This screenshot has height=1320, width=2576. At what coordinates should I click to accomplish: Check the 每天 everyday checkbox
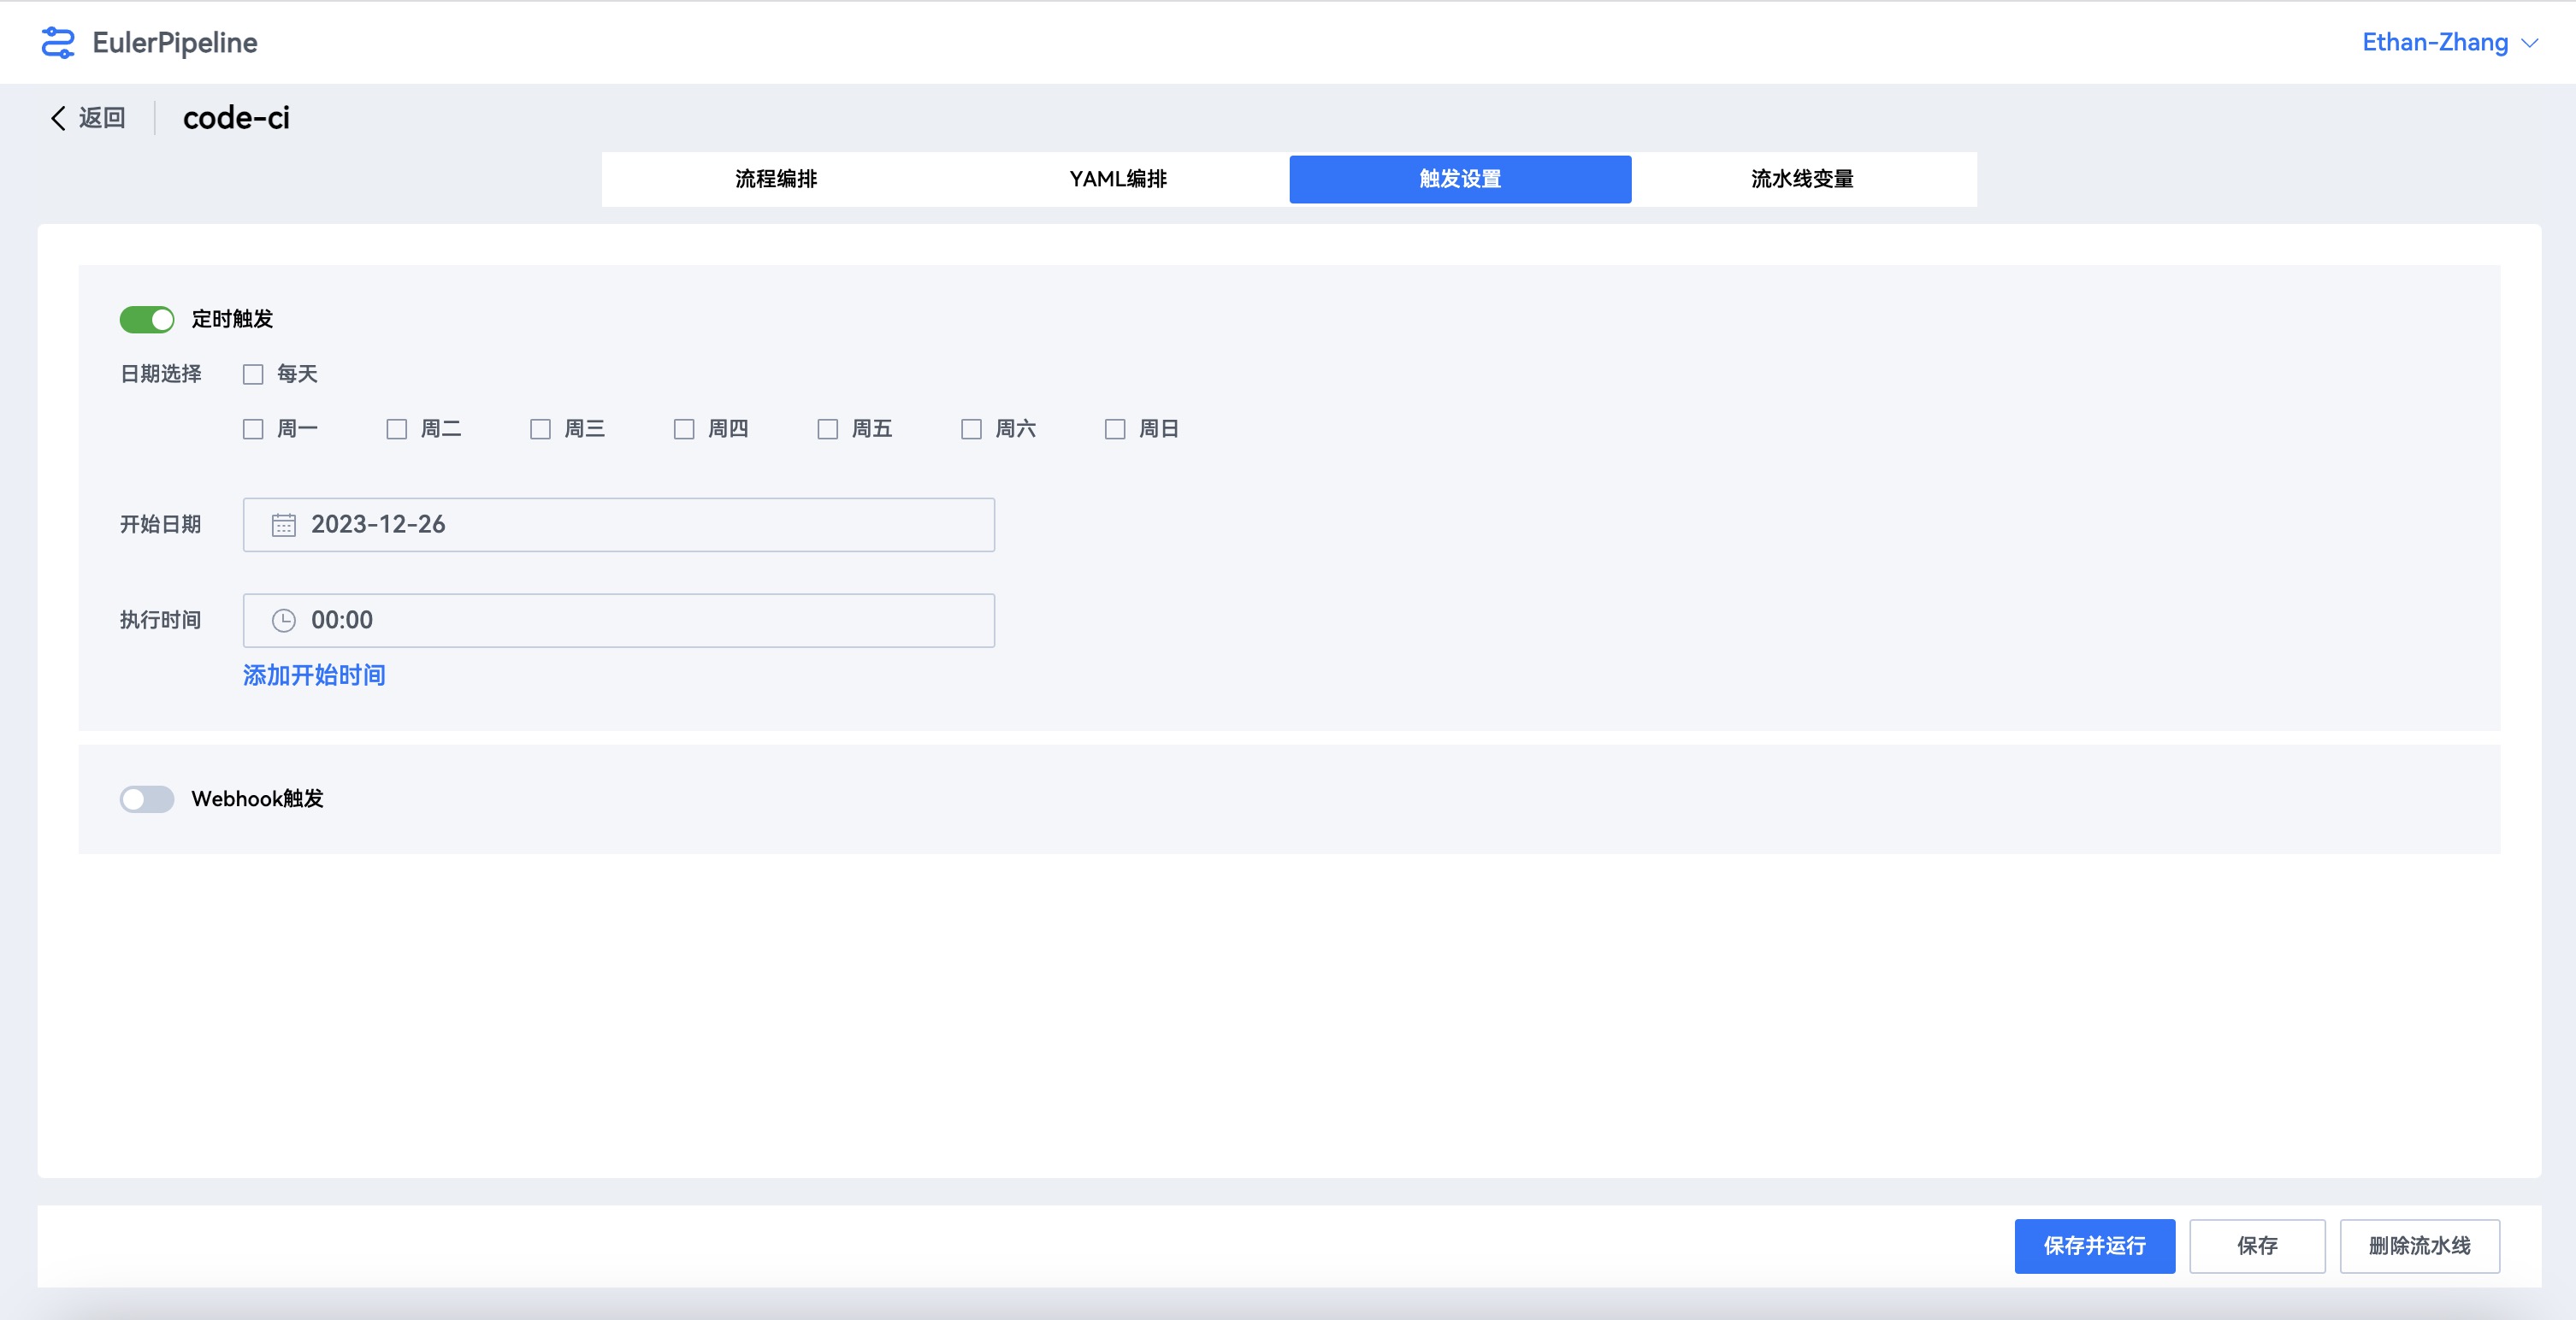[x=253, y=375]
